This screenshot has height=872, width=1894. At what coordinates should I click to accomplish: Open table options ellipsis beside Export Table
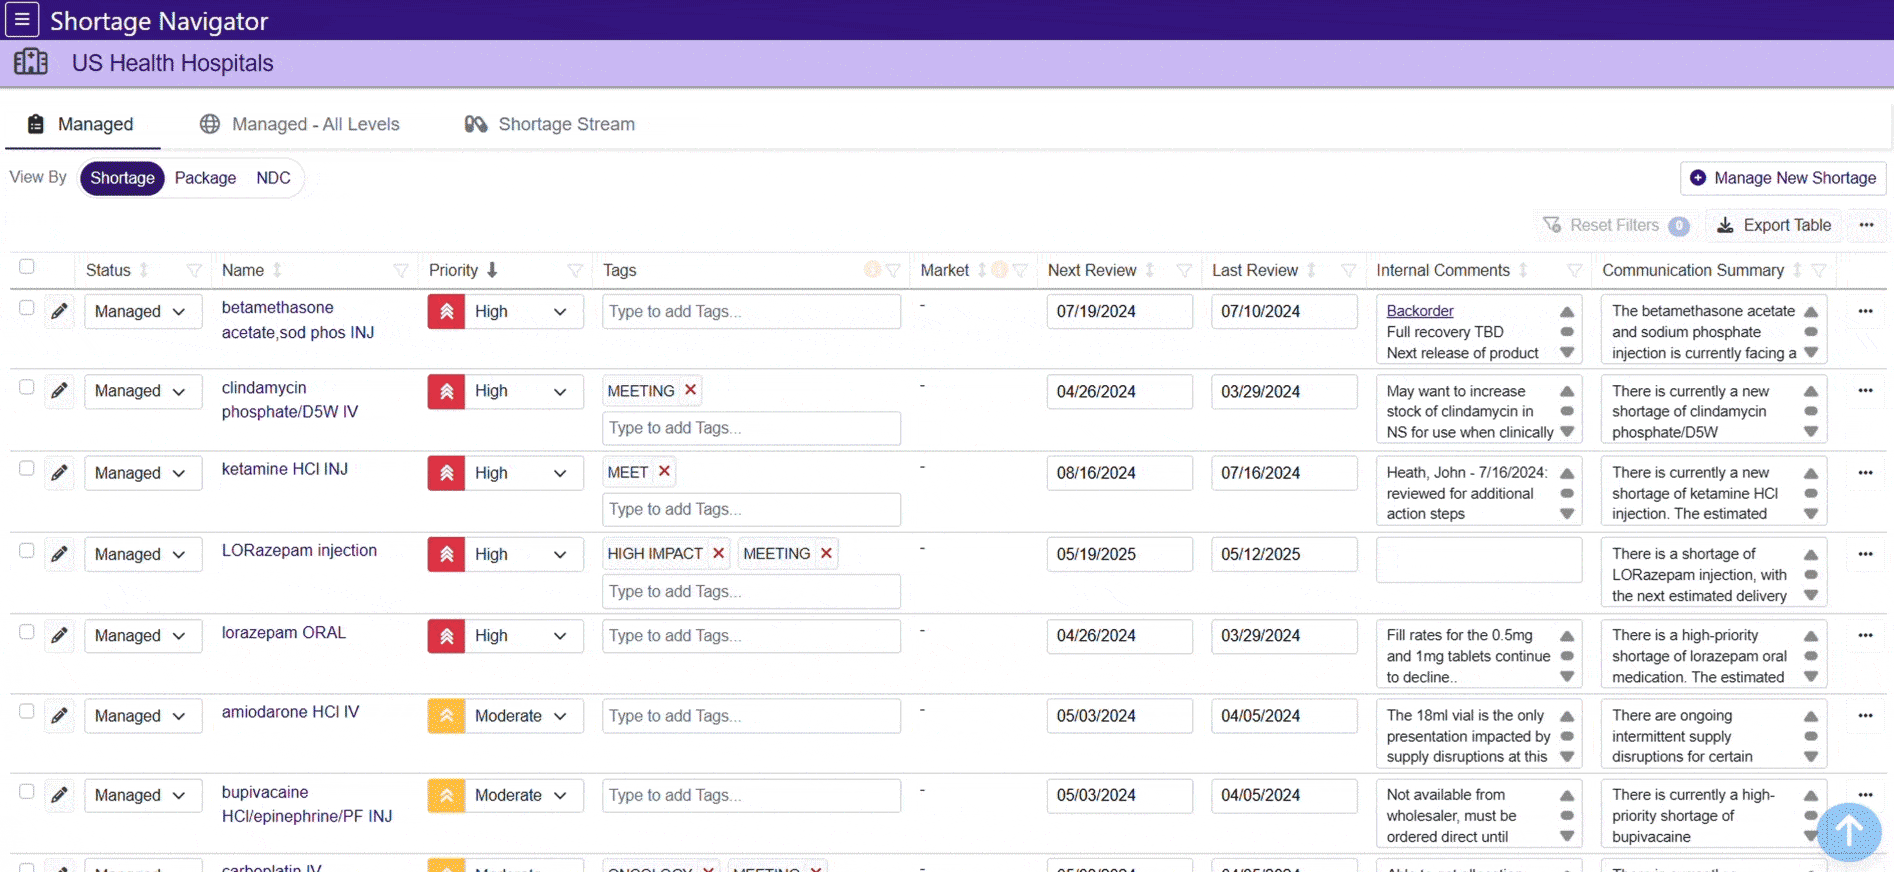1866,226
